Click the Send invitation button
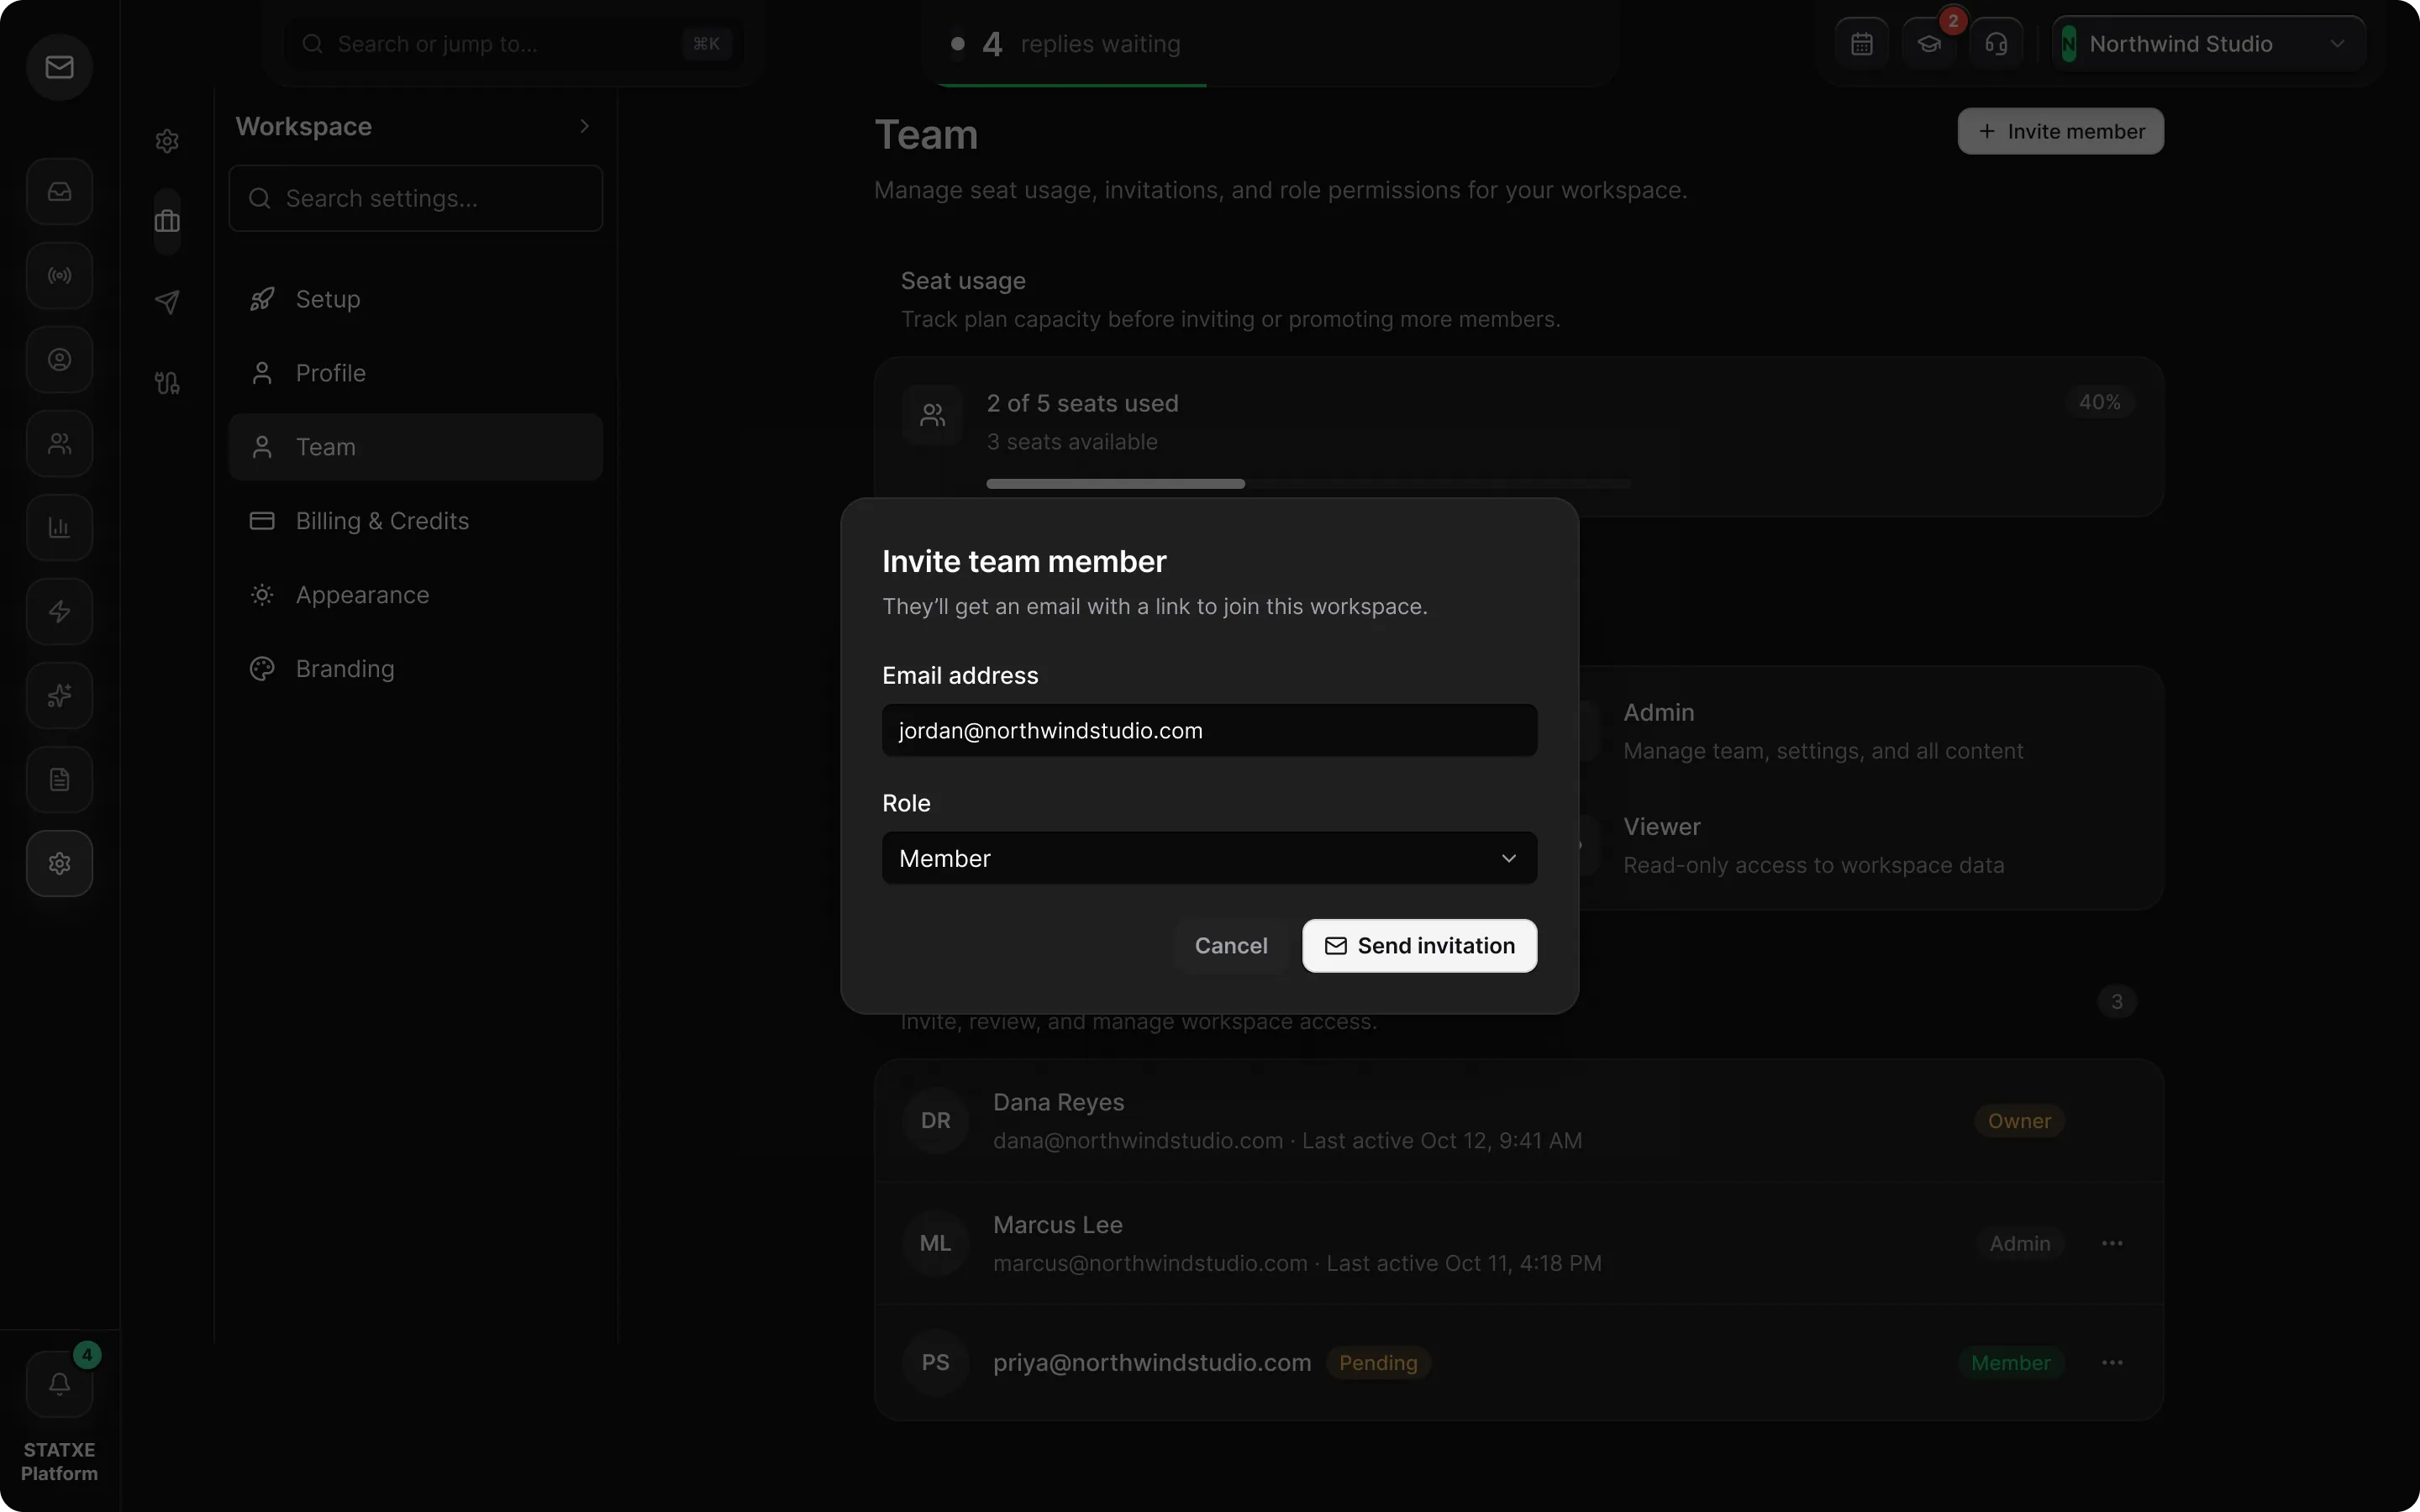This screenshot has width=2420, height=1512. [x=1419, y=946]
